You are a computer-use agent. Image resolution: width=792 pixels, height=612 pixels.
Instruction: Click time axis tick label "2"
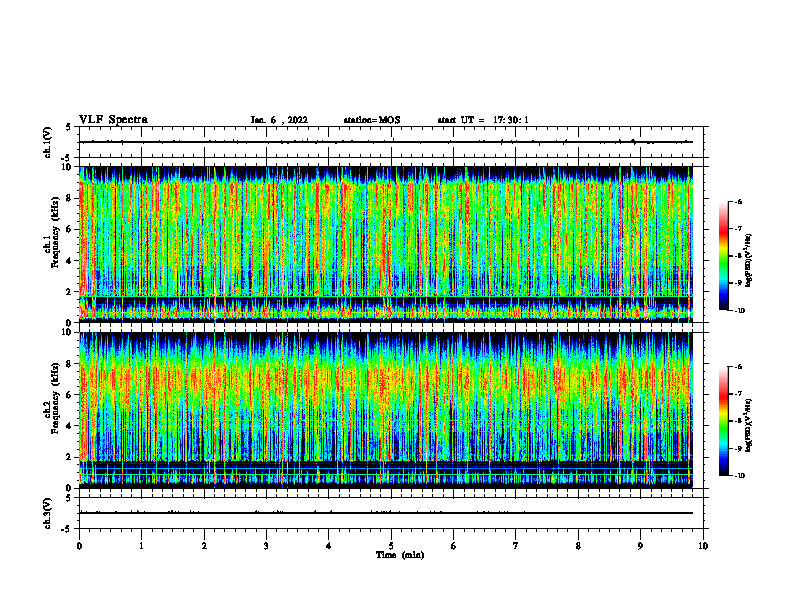[204, 546]
